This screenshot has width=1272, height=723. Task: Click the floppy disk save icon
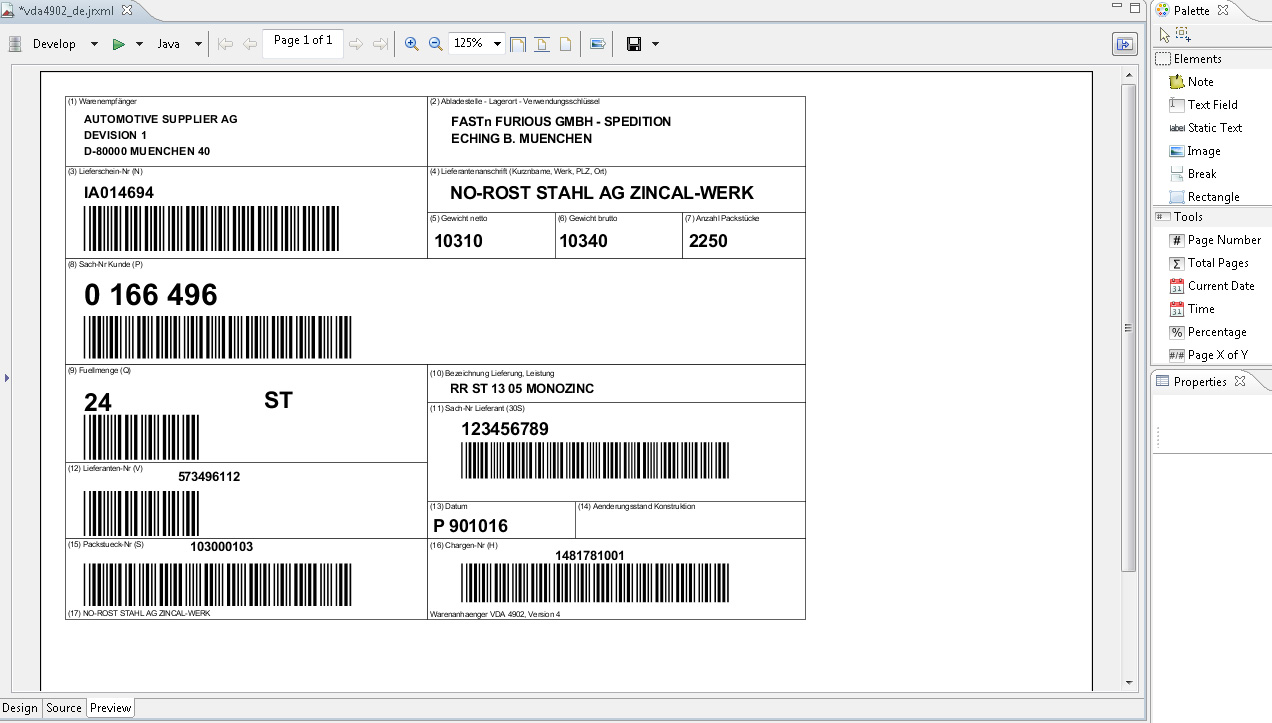click(x=633, y=44)
